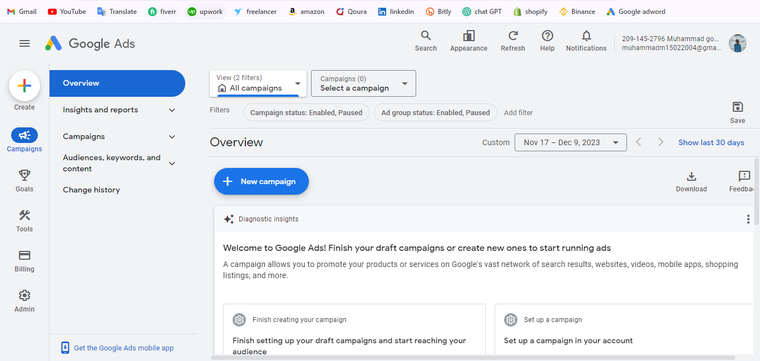760x361 pixels.
Task: Open the date range dropdown
Action: pos(570,142)
